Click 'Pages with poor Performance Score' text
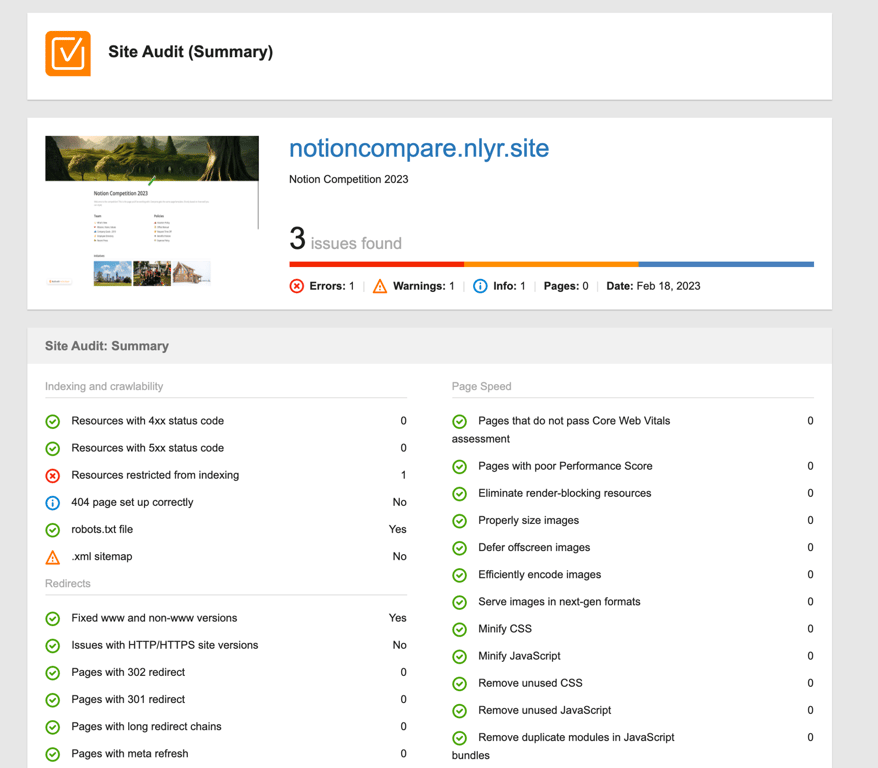 click(x=565, y=466)
